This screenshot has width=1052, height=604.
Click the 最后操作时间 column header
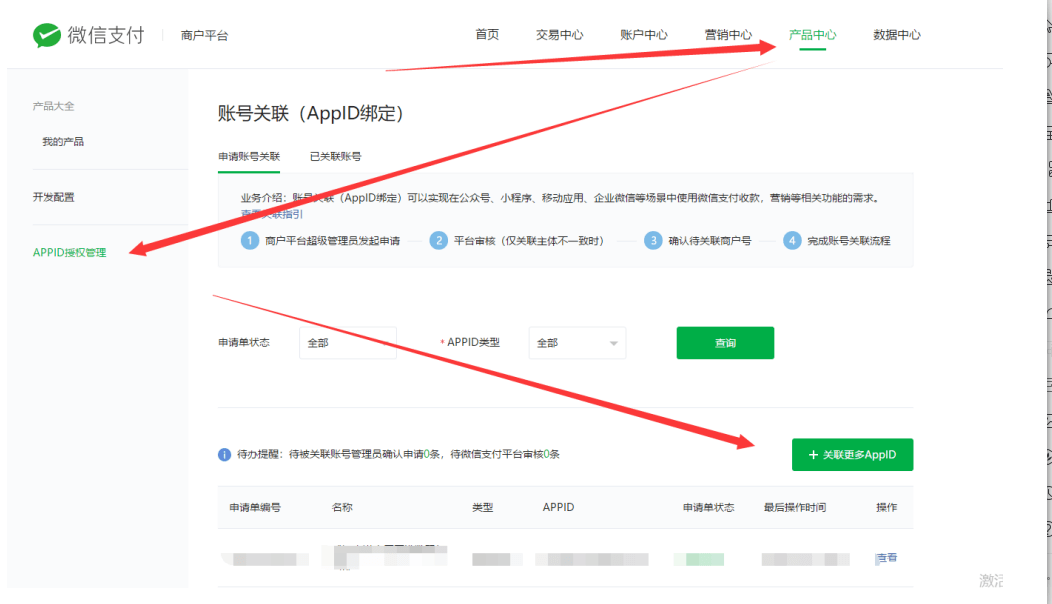[x=795, y=507]
